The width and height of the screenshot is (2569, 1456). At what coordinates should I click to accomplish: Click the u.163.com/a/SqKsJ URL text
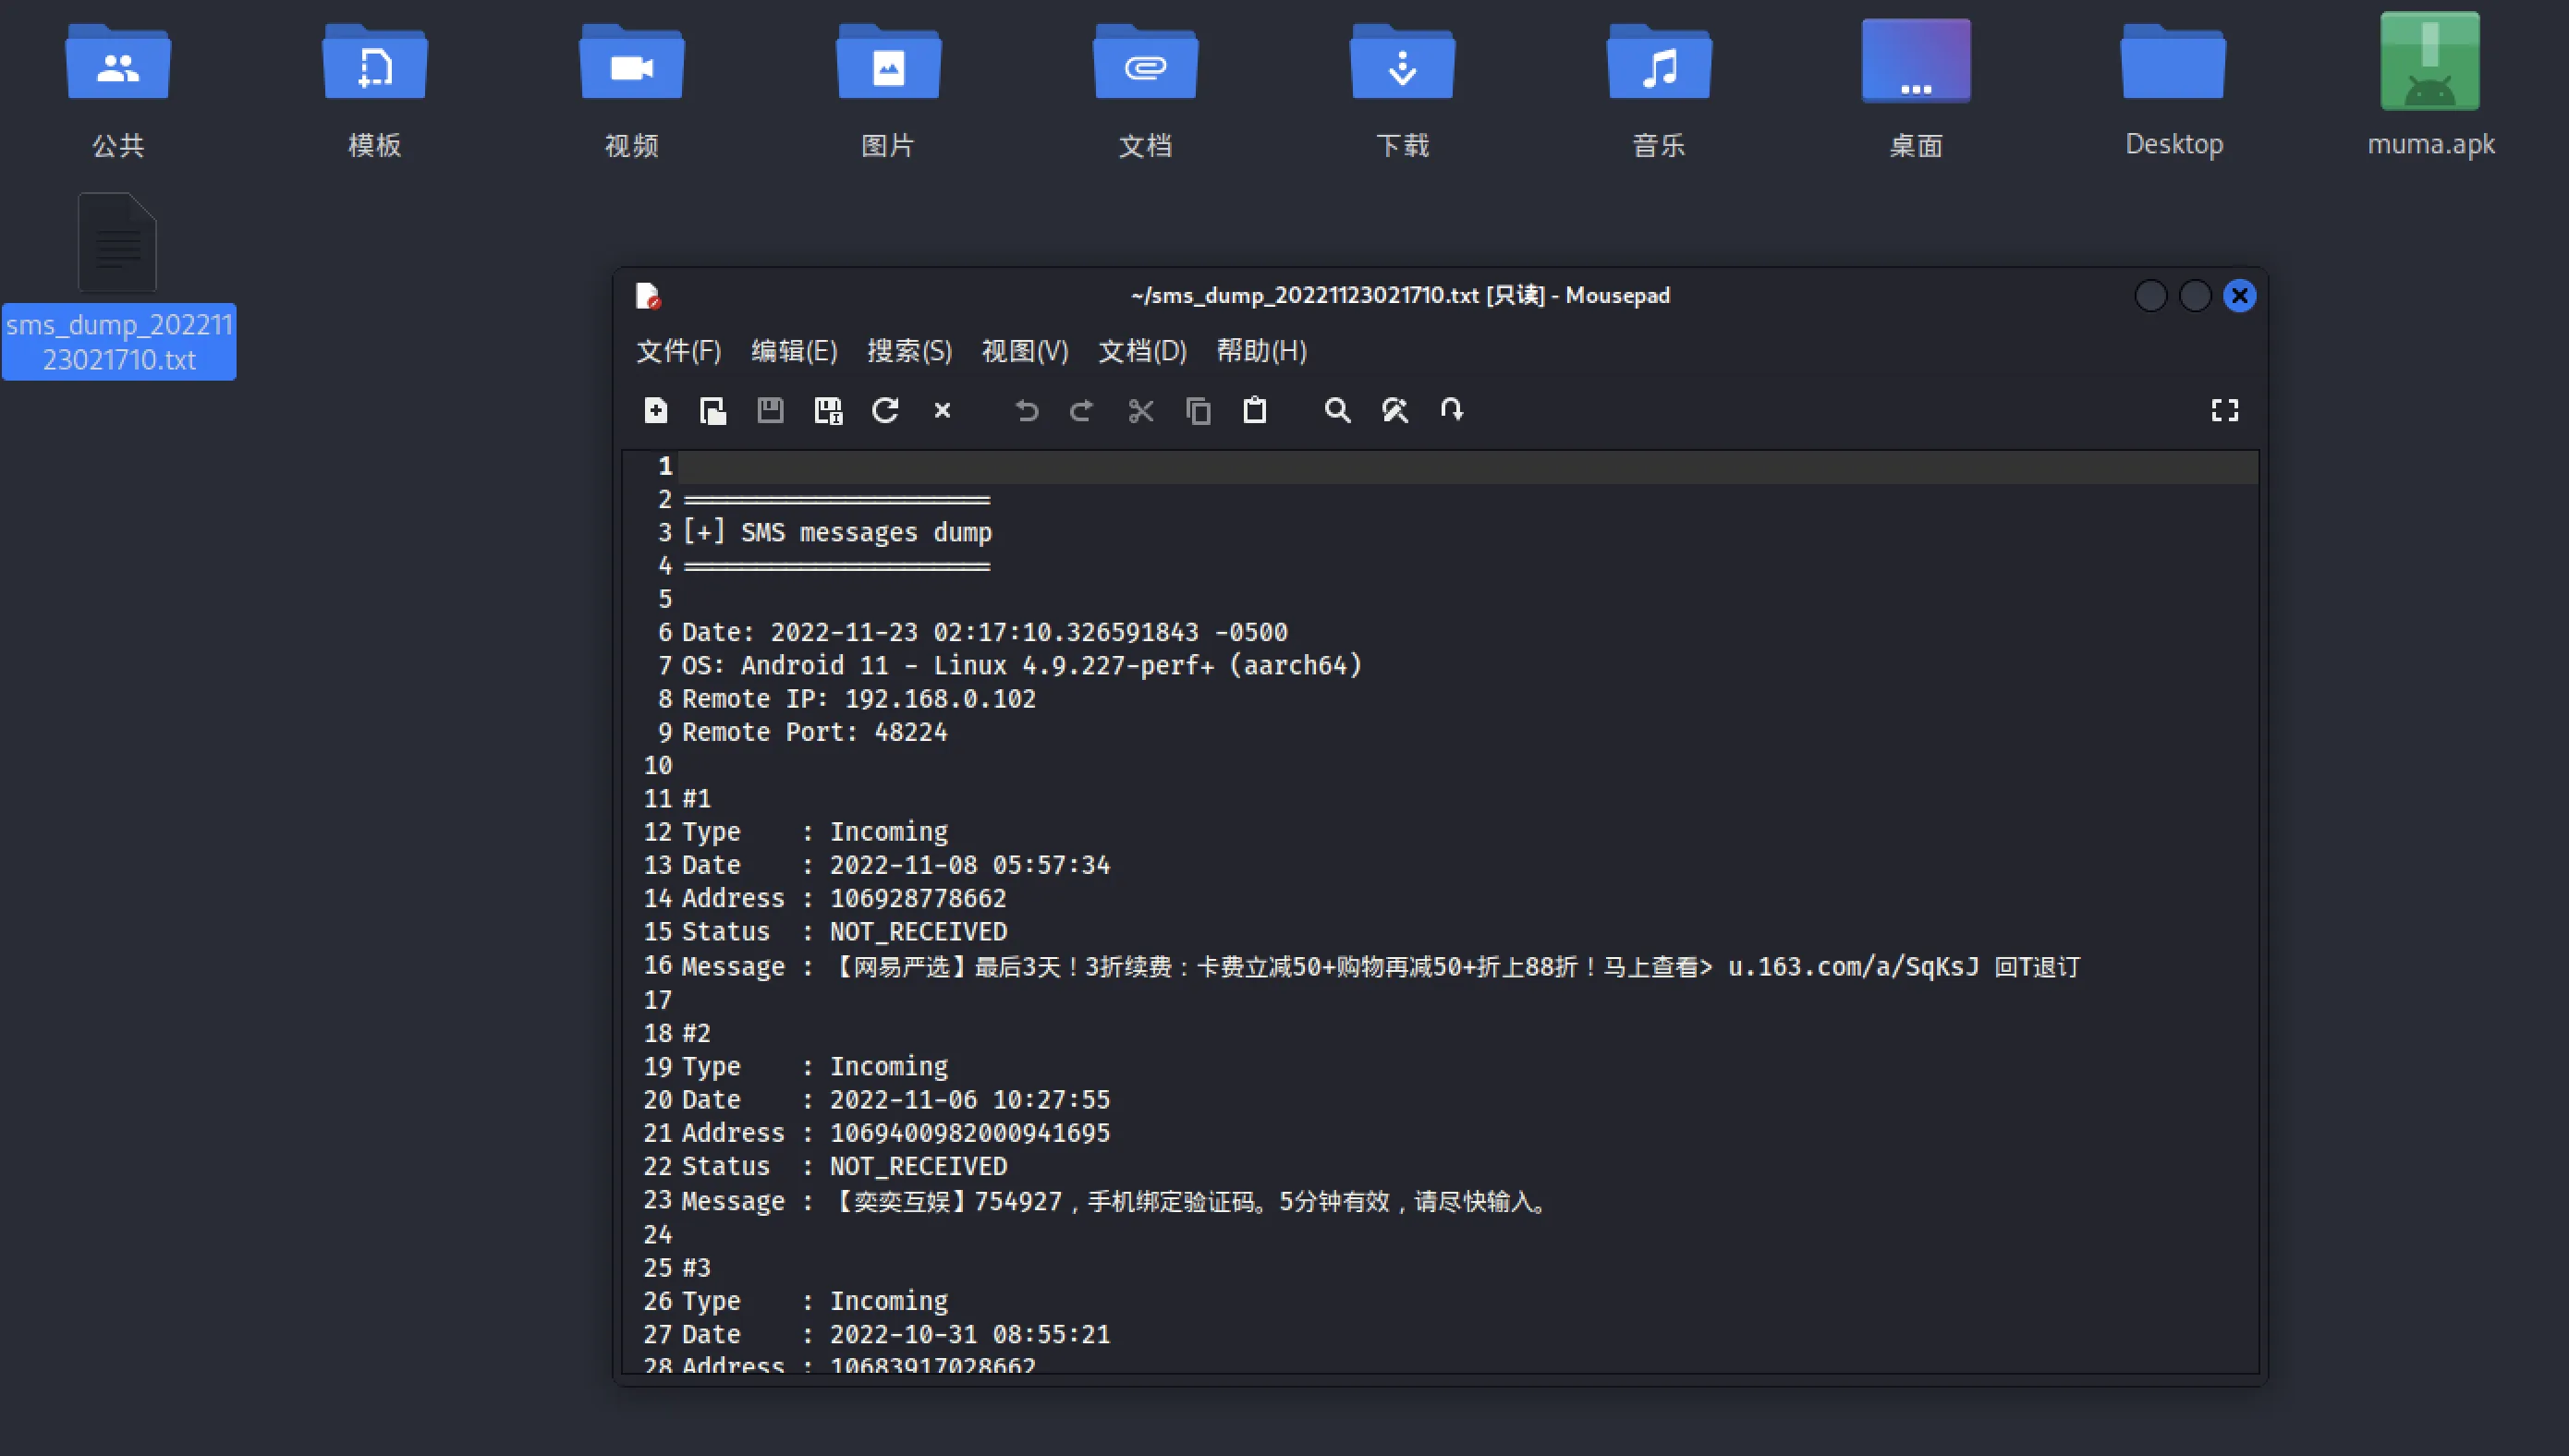click(1853, 967)
